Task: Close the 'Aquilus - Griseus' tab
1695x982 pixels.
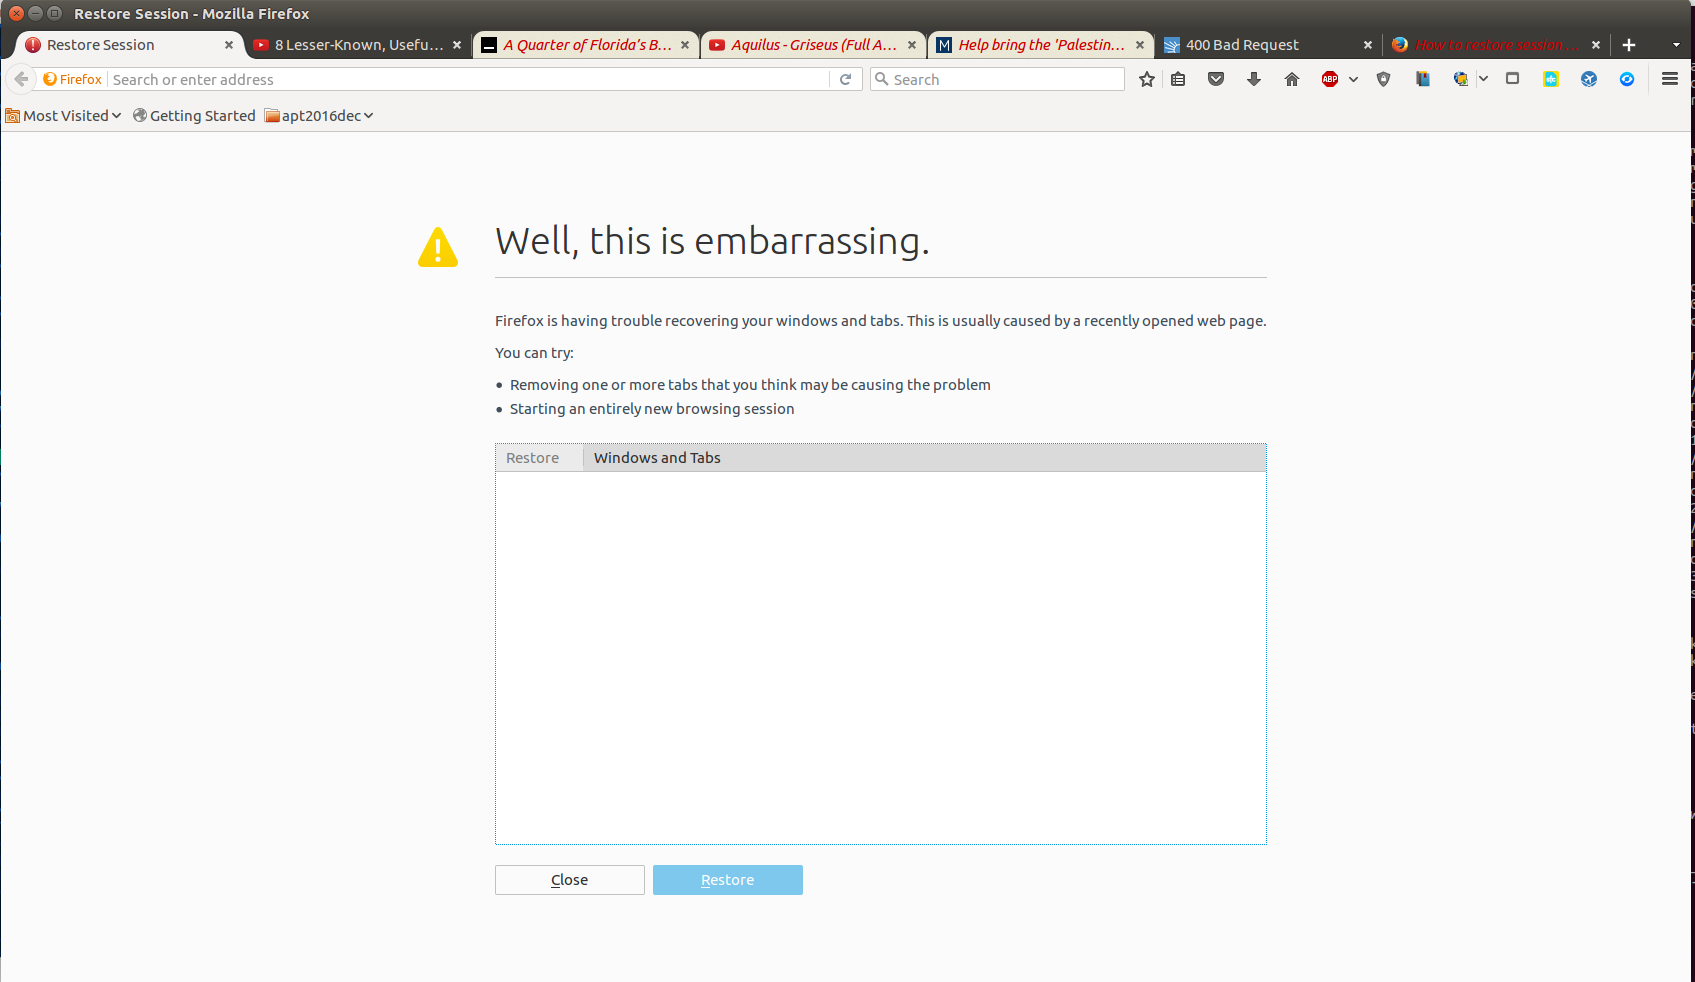Action: click(912, 45)
